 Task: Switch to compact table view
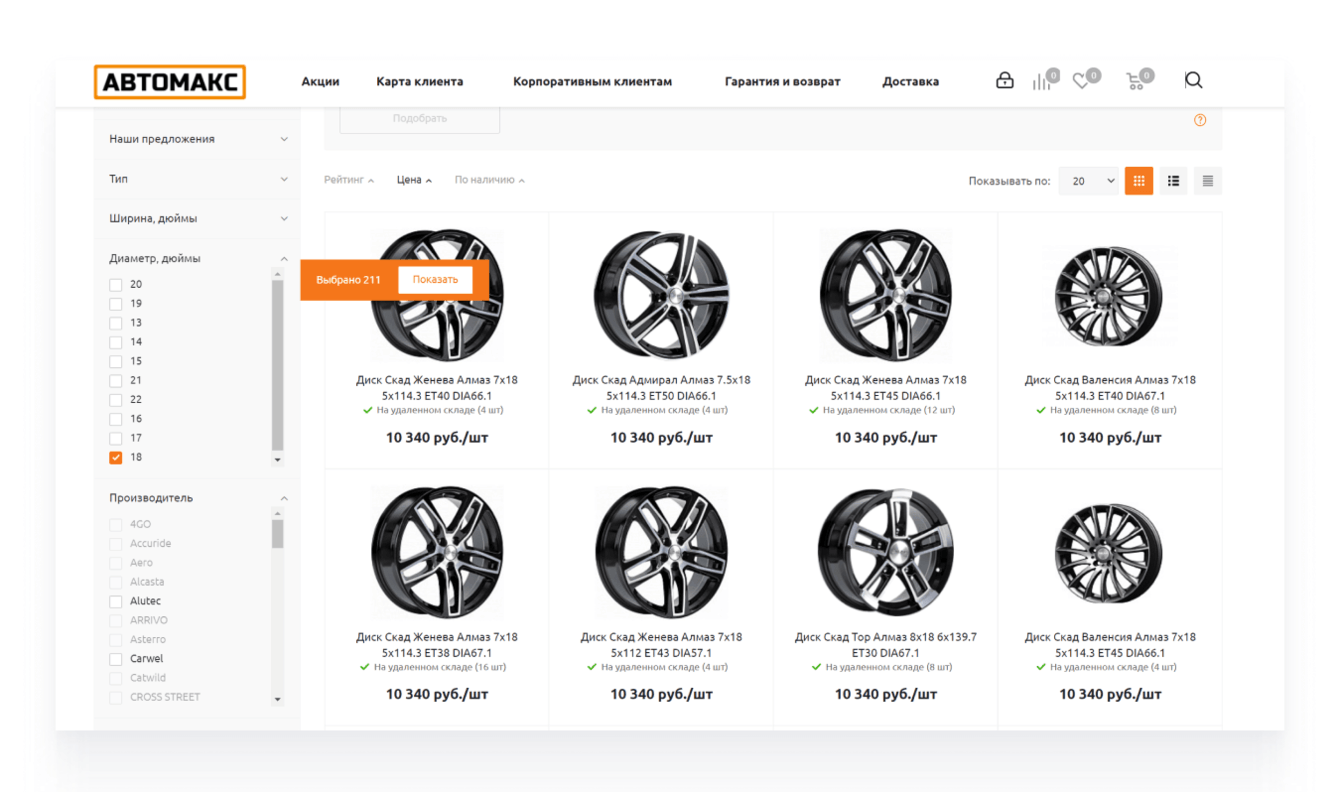coord(1207,181)
